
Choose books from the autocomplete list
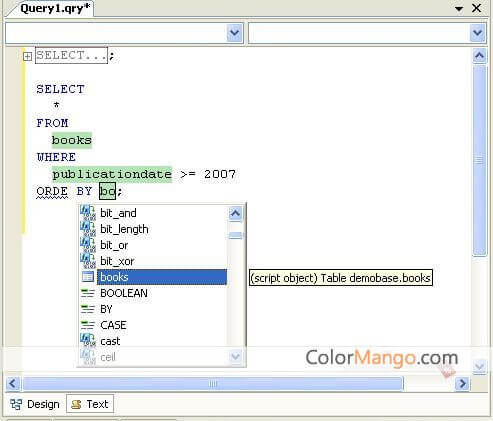pyautogui.click(x=162, y=277)
